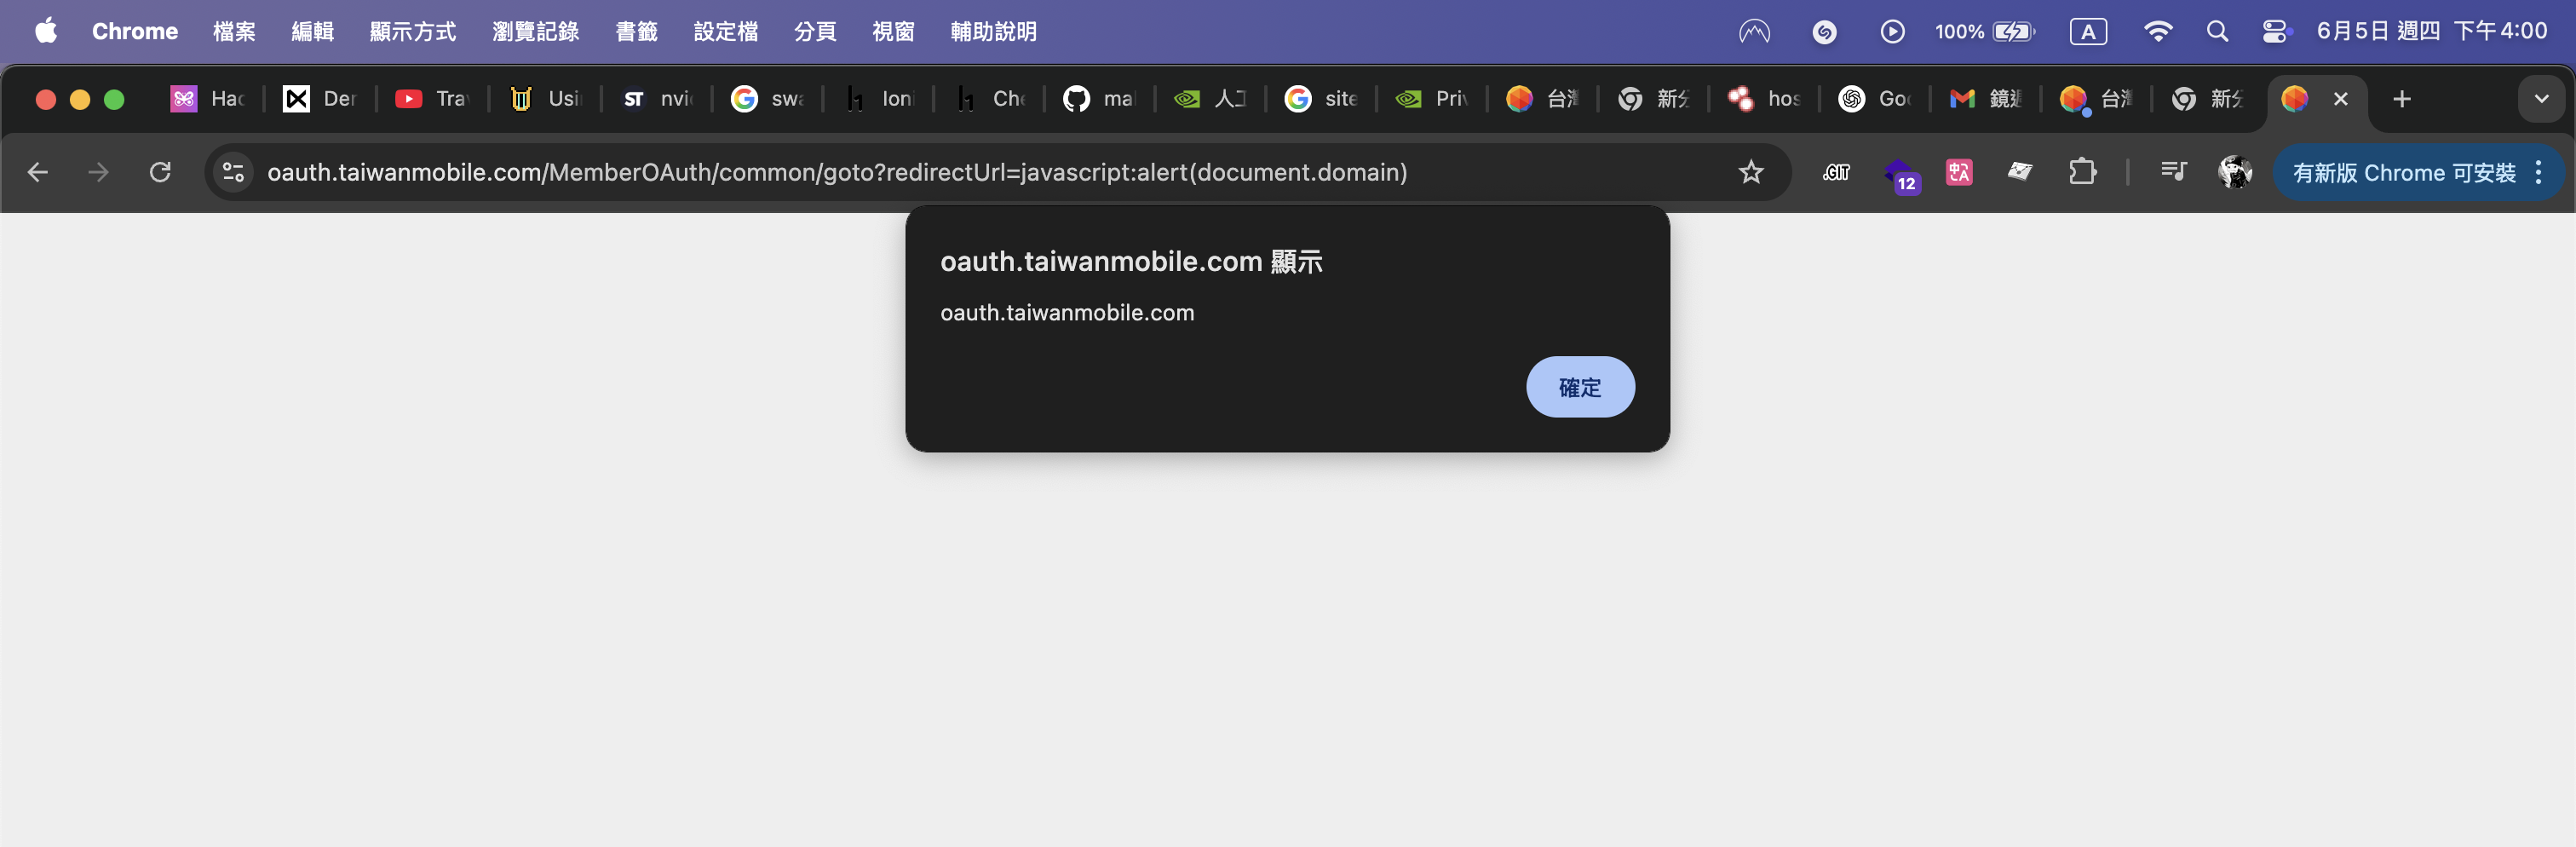Switch to the YouTube Tra tab
This screenshot has width=2576, height=847.
432,99
